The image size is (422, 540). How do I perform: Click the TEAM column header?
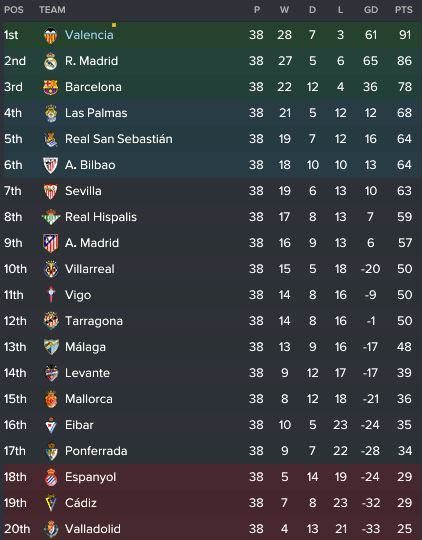[52, 10]
